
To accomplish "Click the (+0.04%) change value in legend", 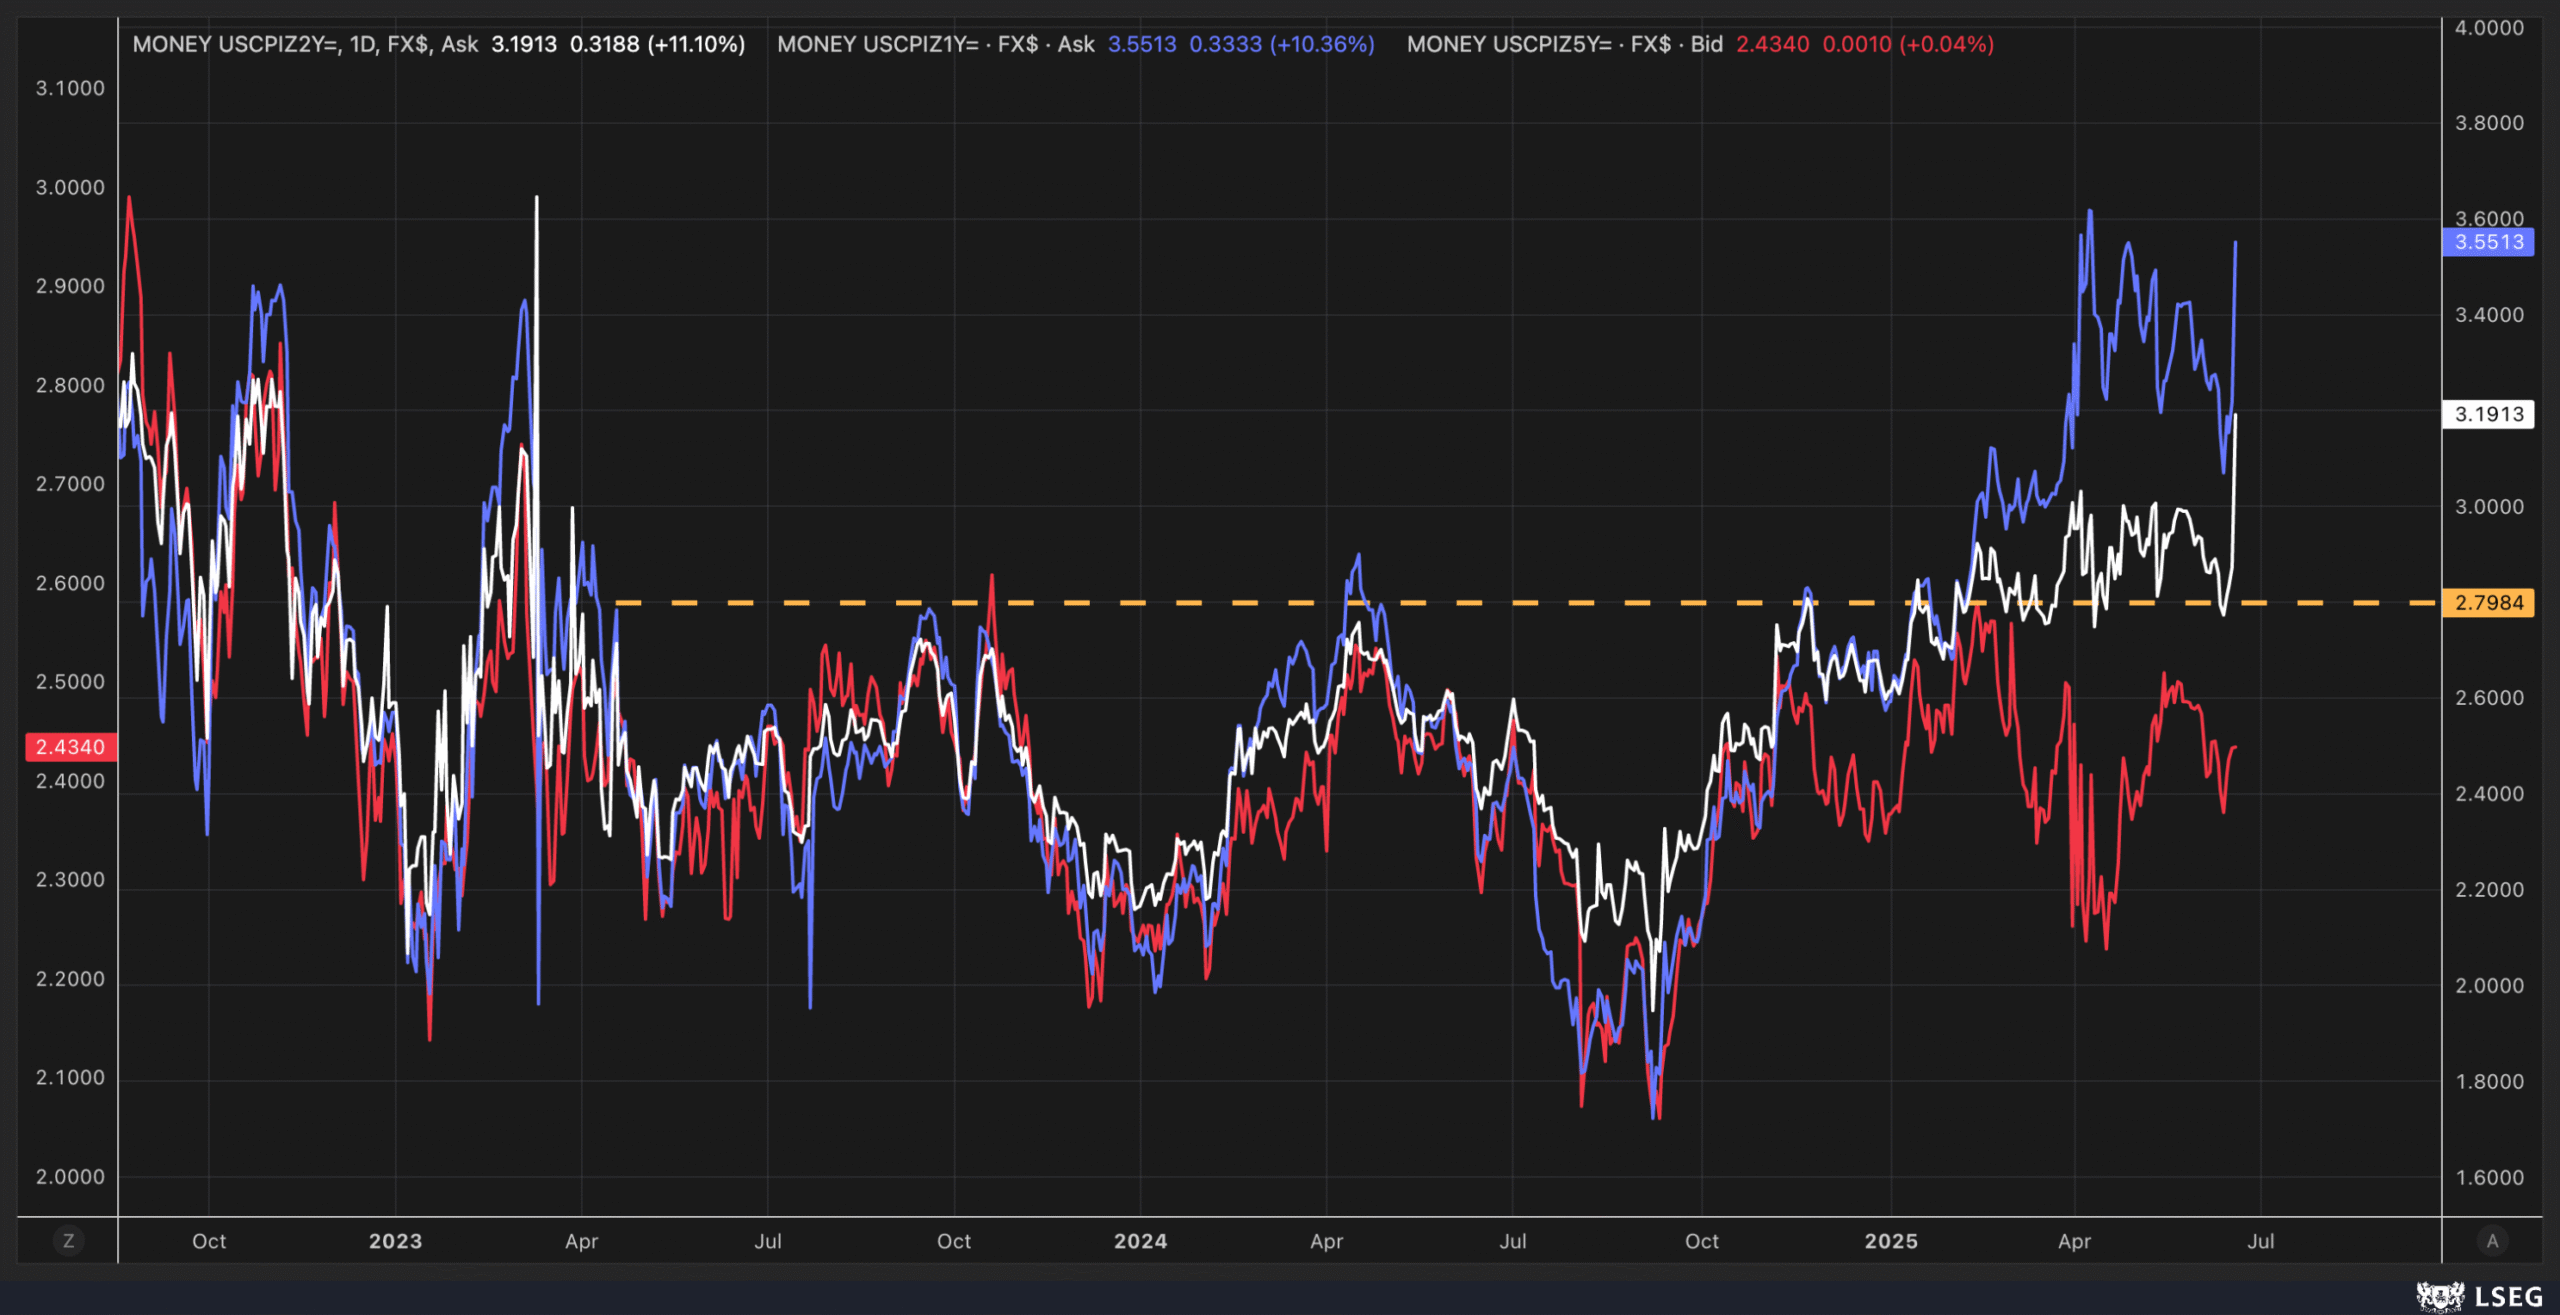I will (x=1946, y=44).
